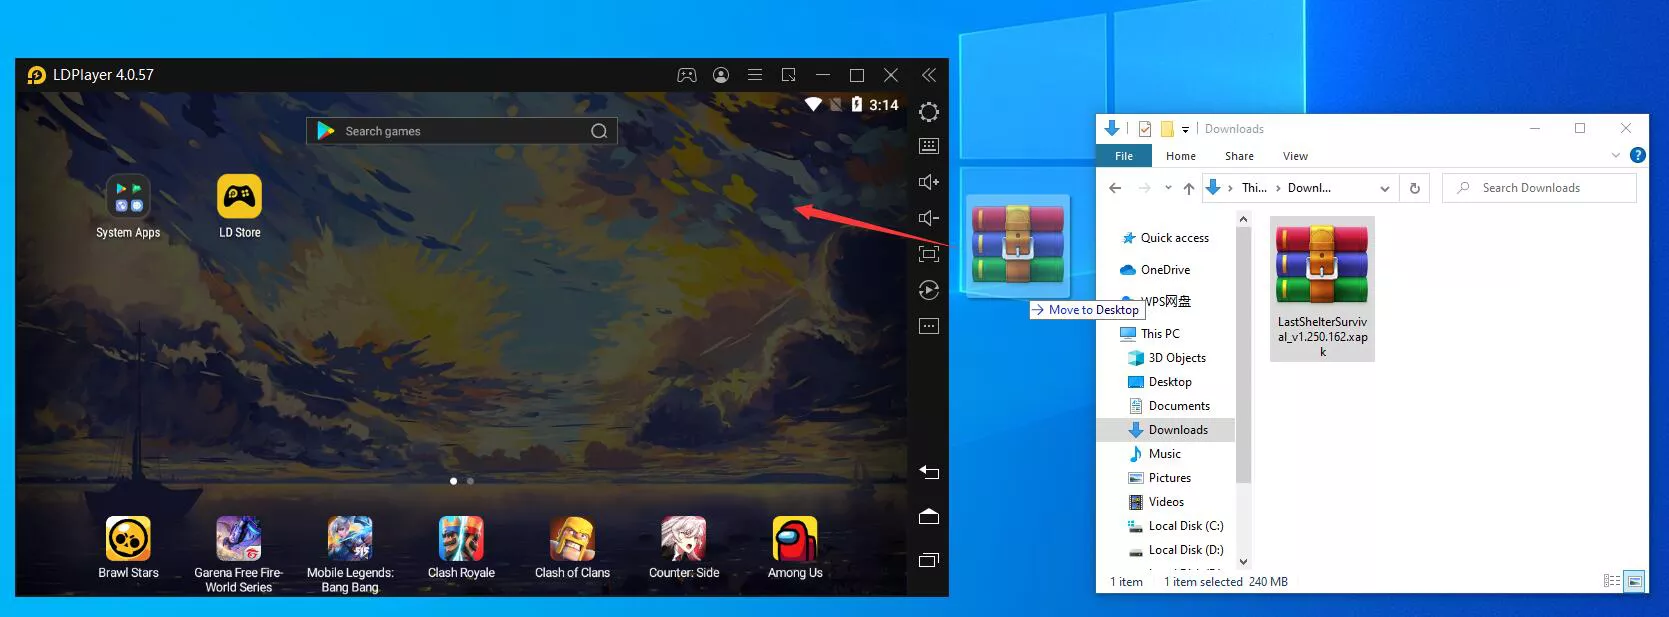Open LDPlayer hamburger menu
The width and height of the screenshot is (1669, 617).
pyautogui.click(x=755, y=75)
